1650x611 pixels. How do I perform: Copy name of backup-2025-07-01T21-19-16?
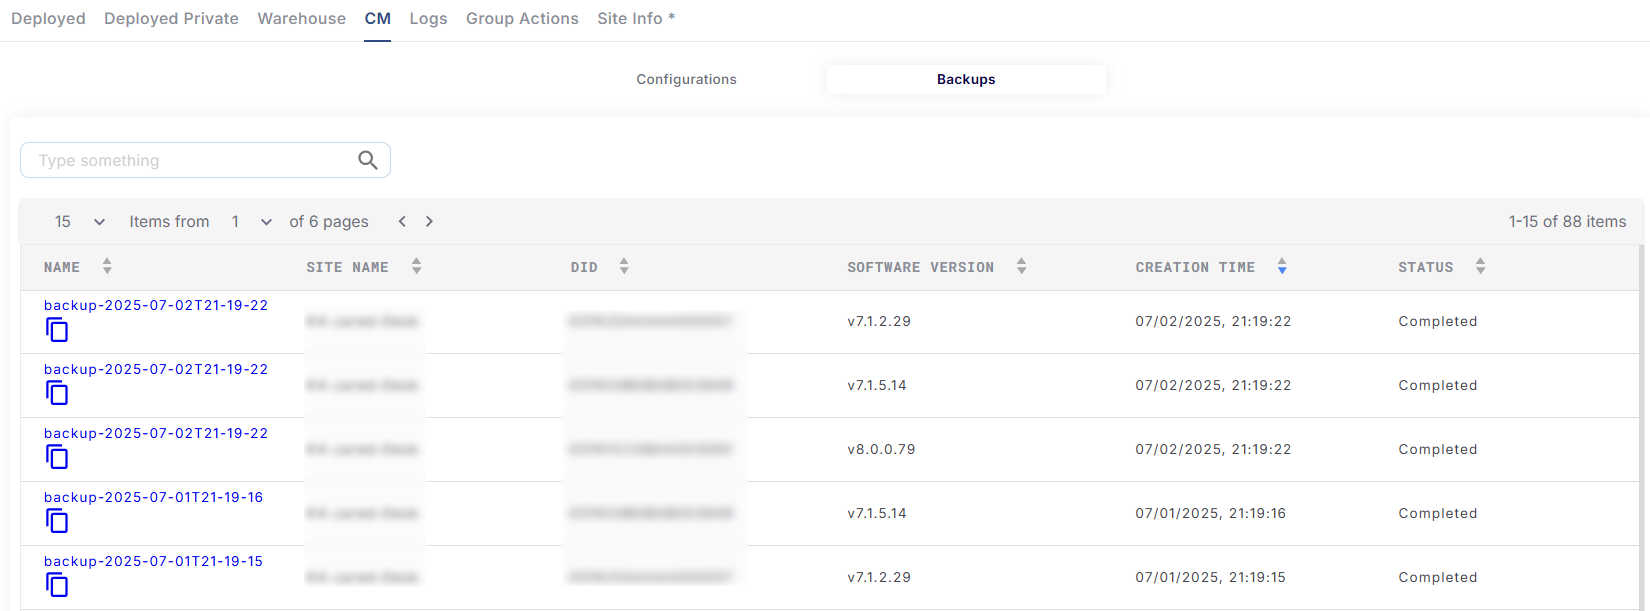(x=57, y=522)
